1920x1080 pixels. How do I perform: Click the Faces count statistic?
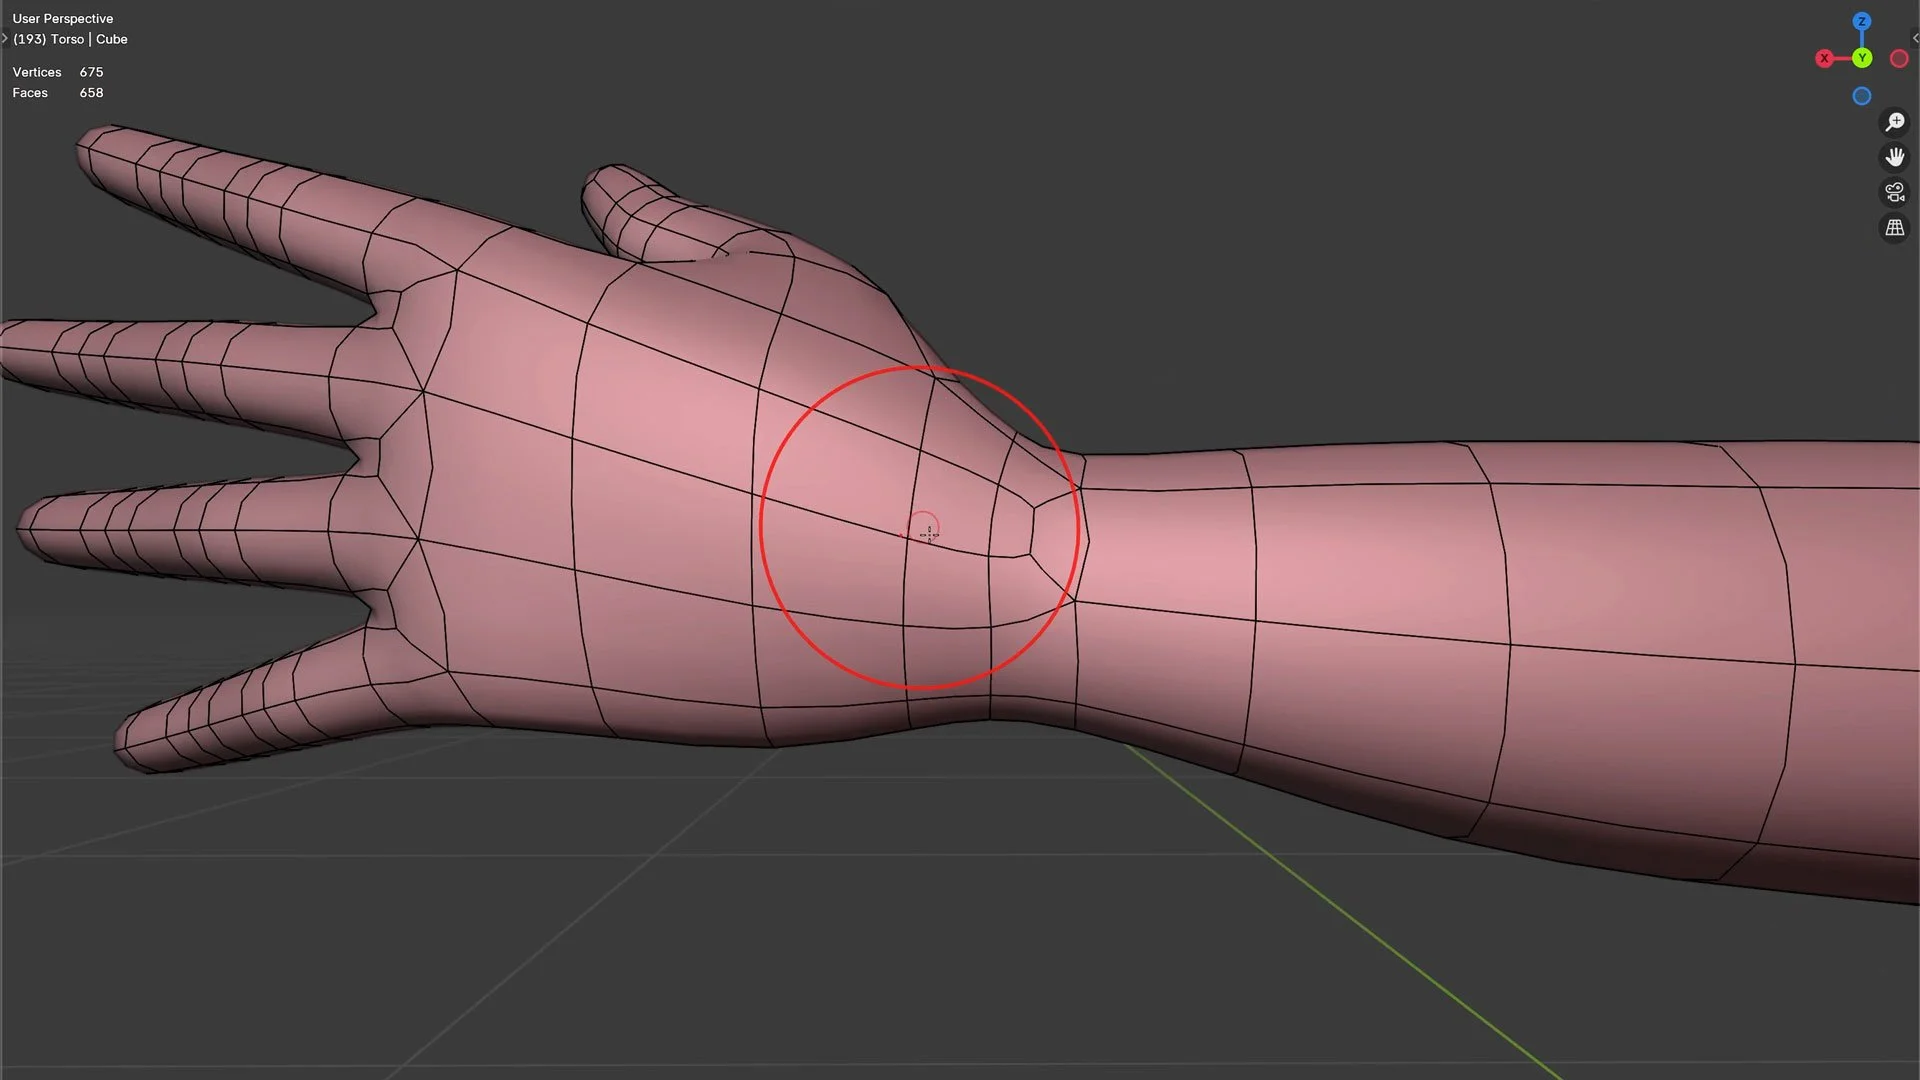57,92
